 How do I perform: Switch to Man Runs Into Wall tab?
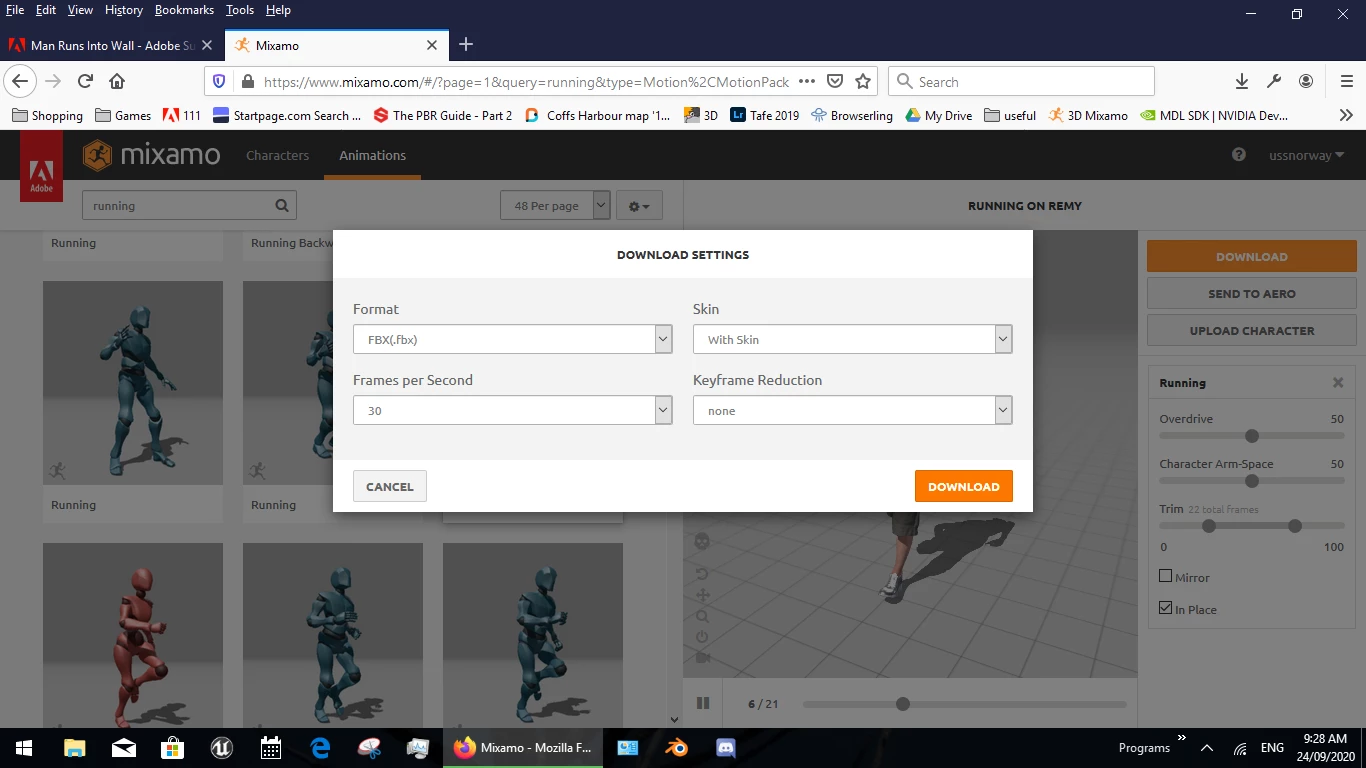[112, 45]
